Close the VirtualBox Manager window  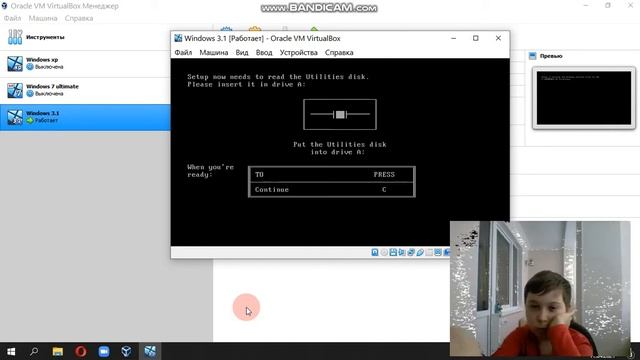tap(630, 5)
